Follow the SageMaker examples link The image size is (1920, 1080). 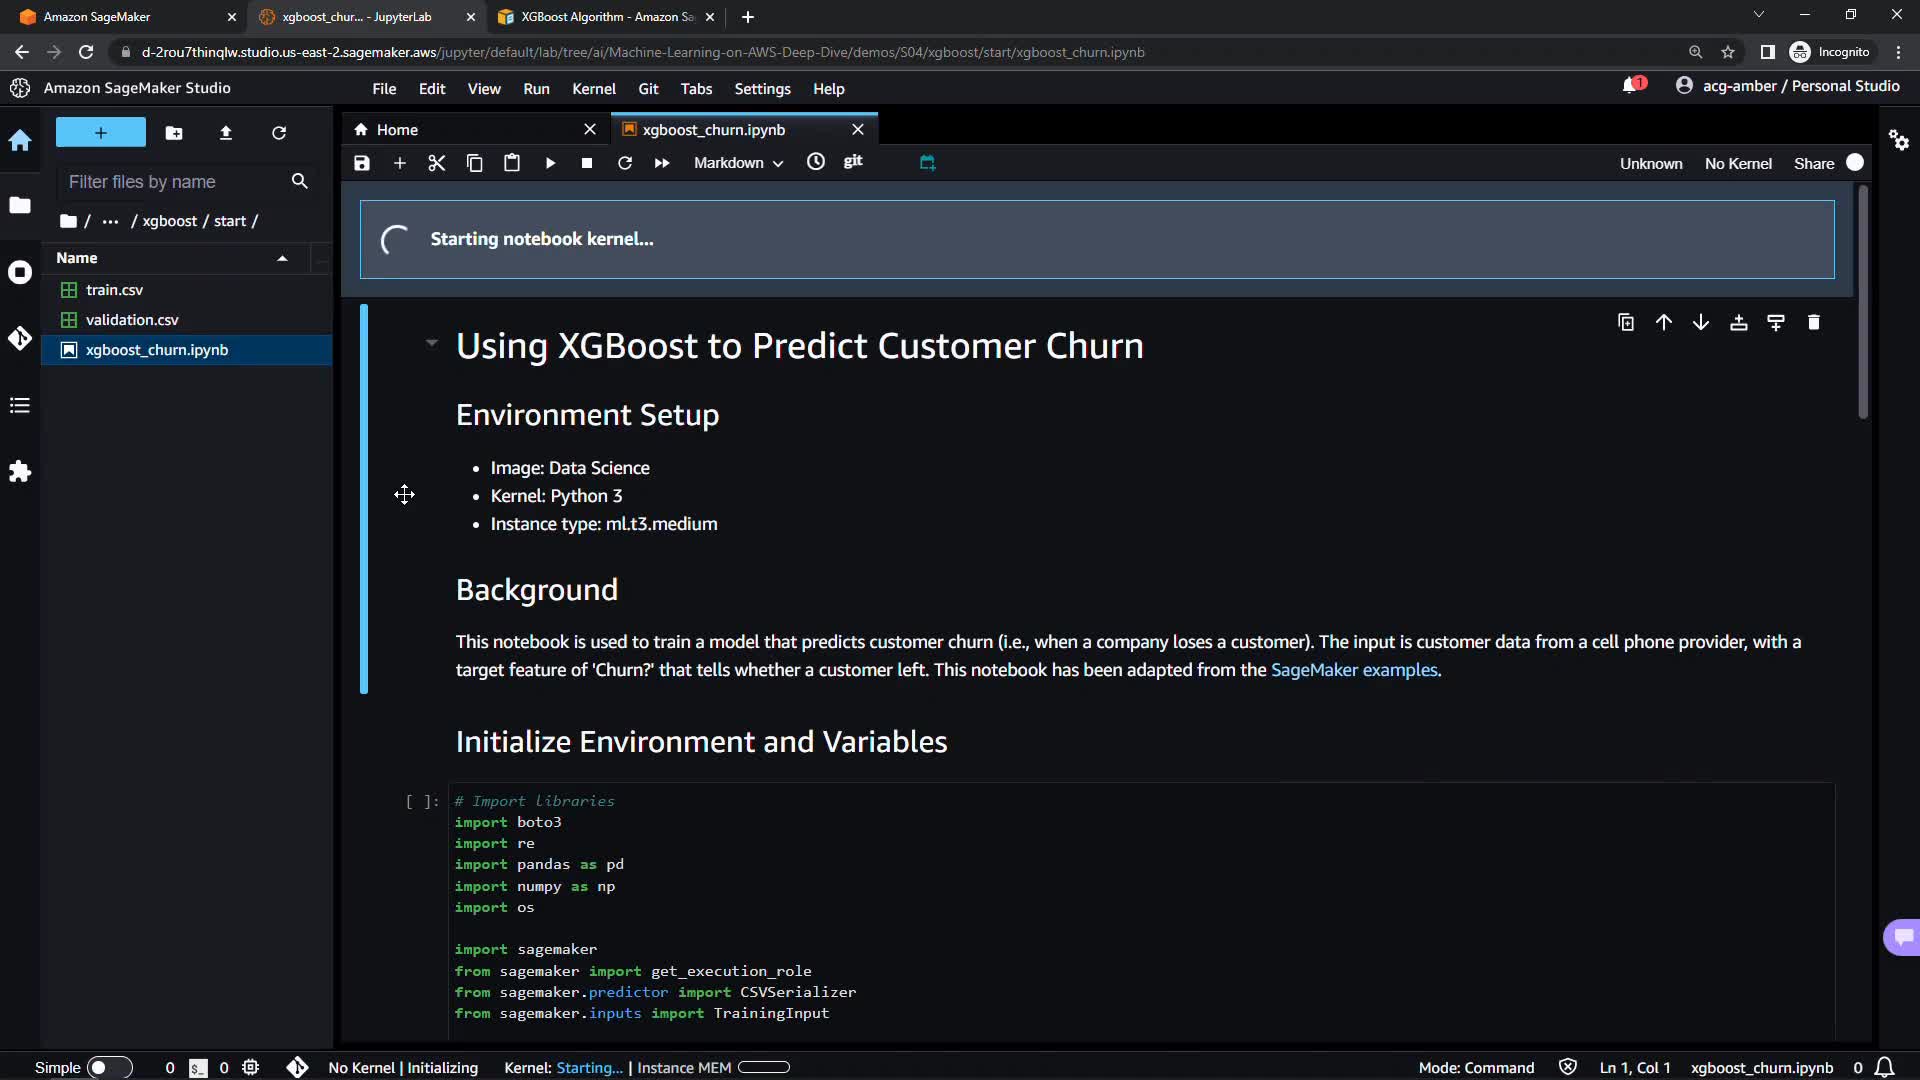[x=1353, y=670]
